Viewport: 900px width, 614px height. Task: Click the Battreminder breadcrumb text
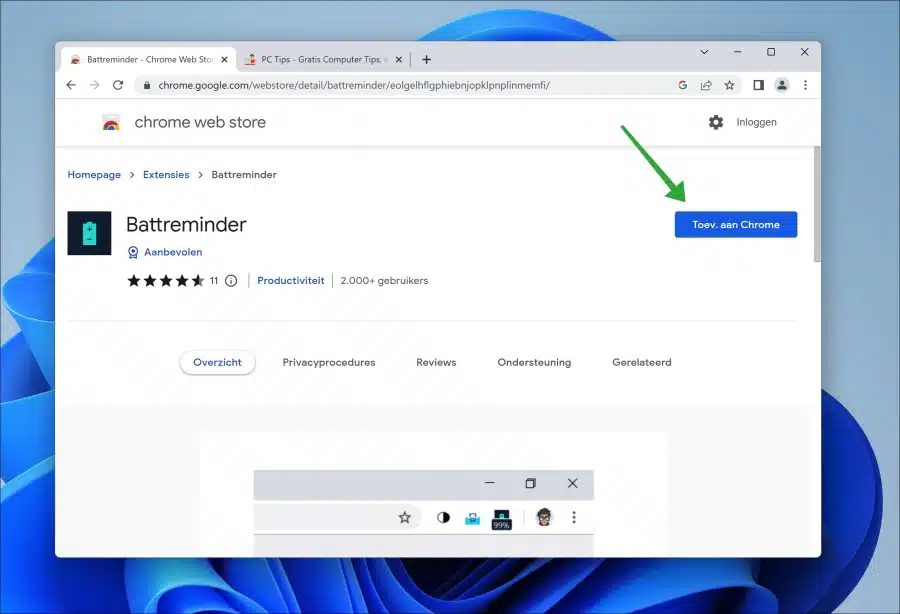point(244,174)
